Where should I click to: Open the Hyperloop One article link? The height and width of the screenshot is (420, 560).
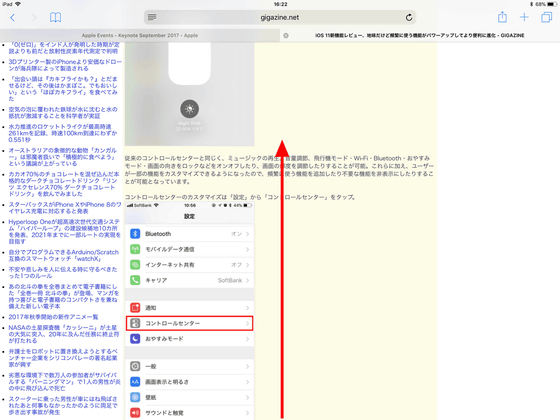tap(65, 231)
